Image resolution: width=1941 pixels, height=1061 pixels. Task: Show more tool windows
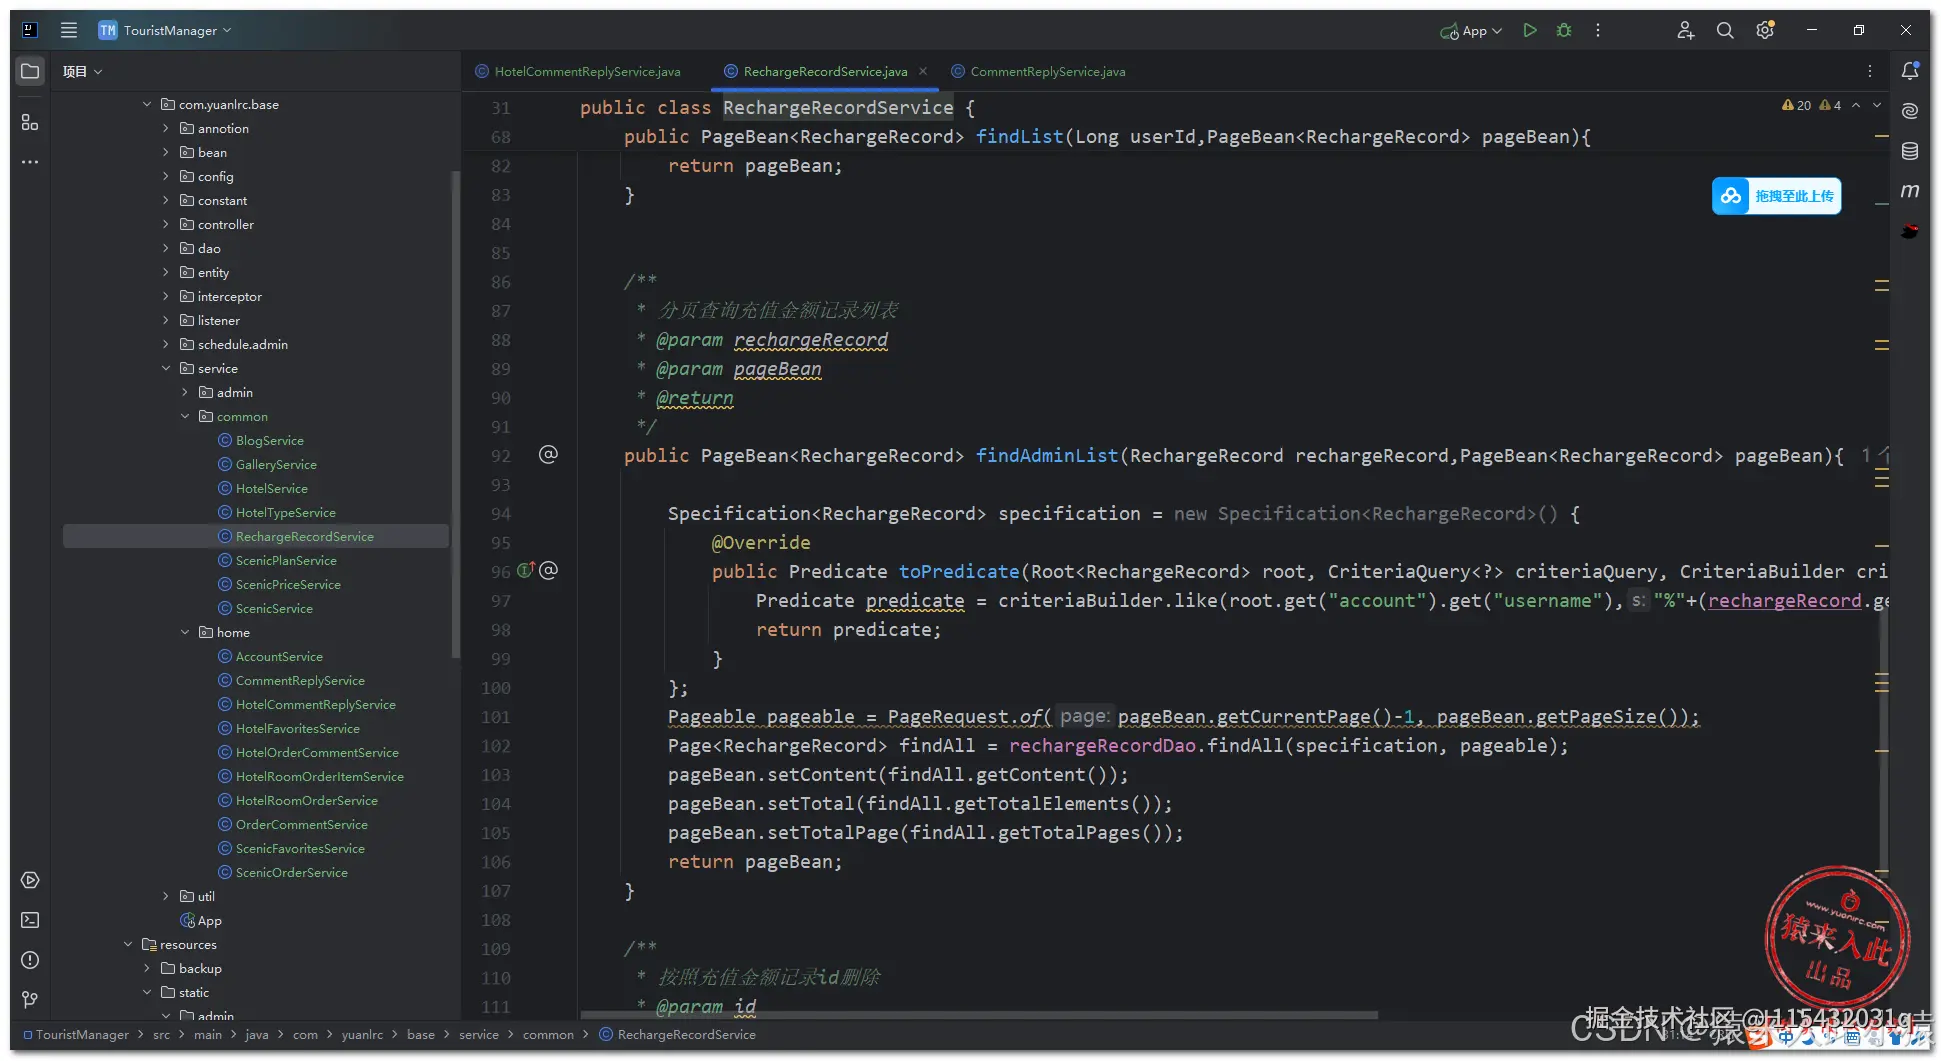pyautogui.click(x=30, y=162)
